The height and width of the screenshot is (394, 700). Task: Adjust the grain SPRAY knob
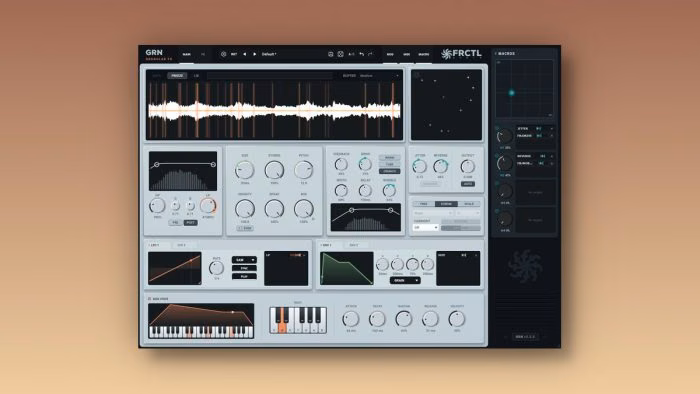click(274, 208)
